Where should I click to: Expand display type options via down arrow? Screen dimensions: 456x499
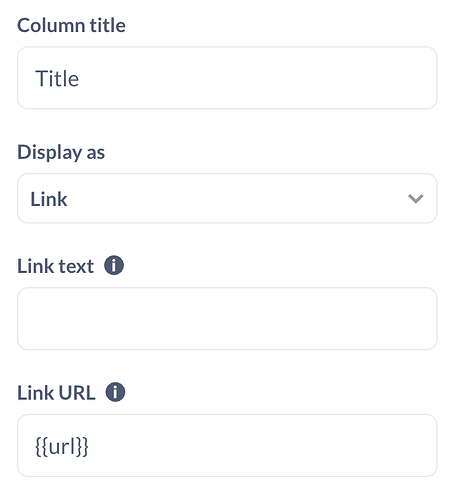click(415, 198)
